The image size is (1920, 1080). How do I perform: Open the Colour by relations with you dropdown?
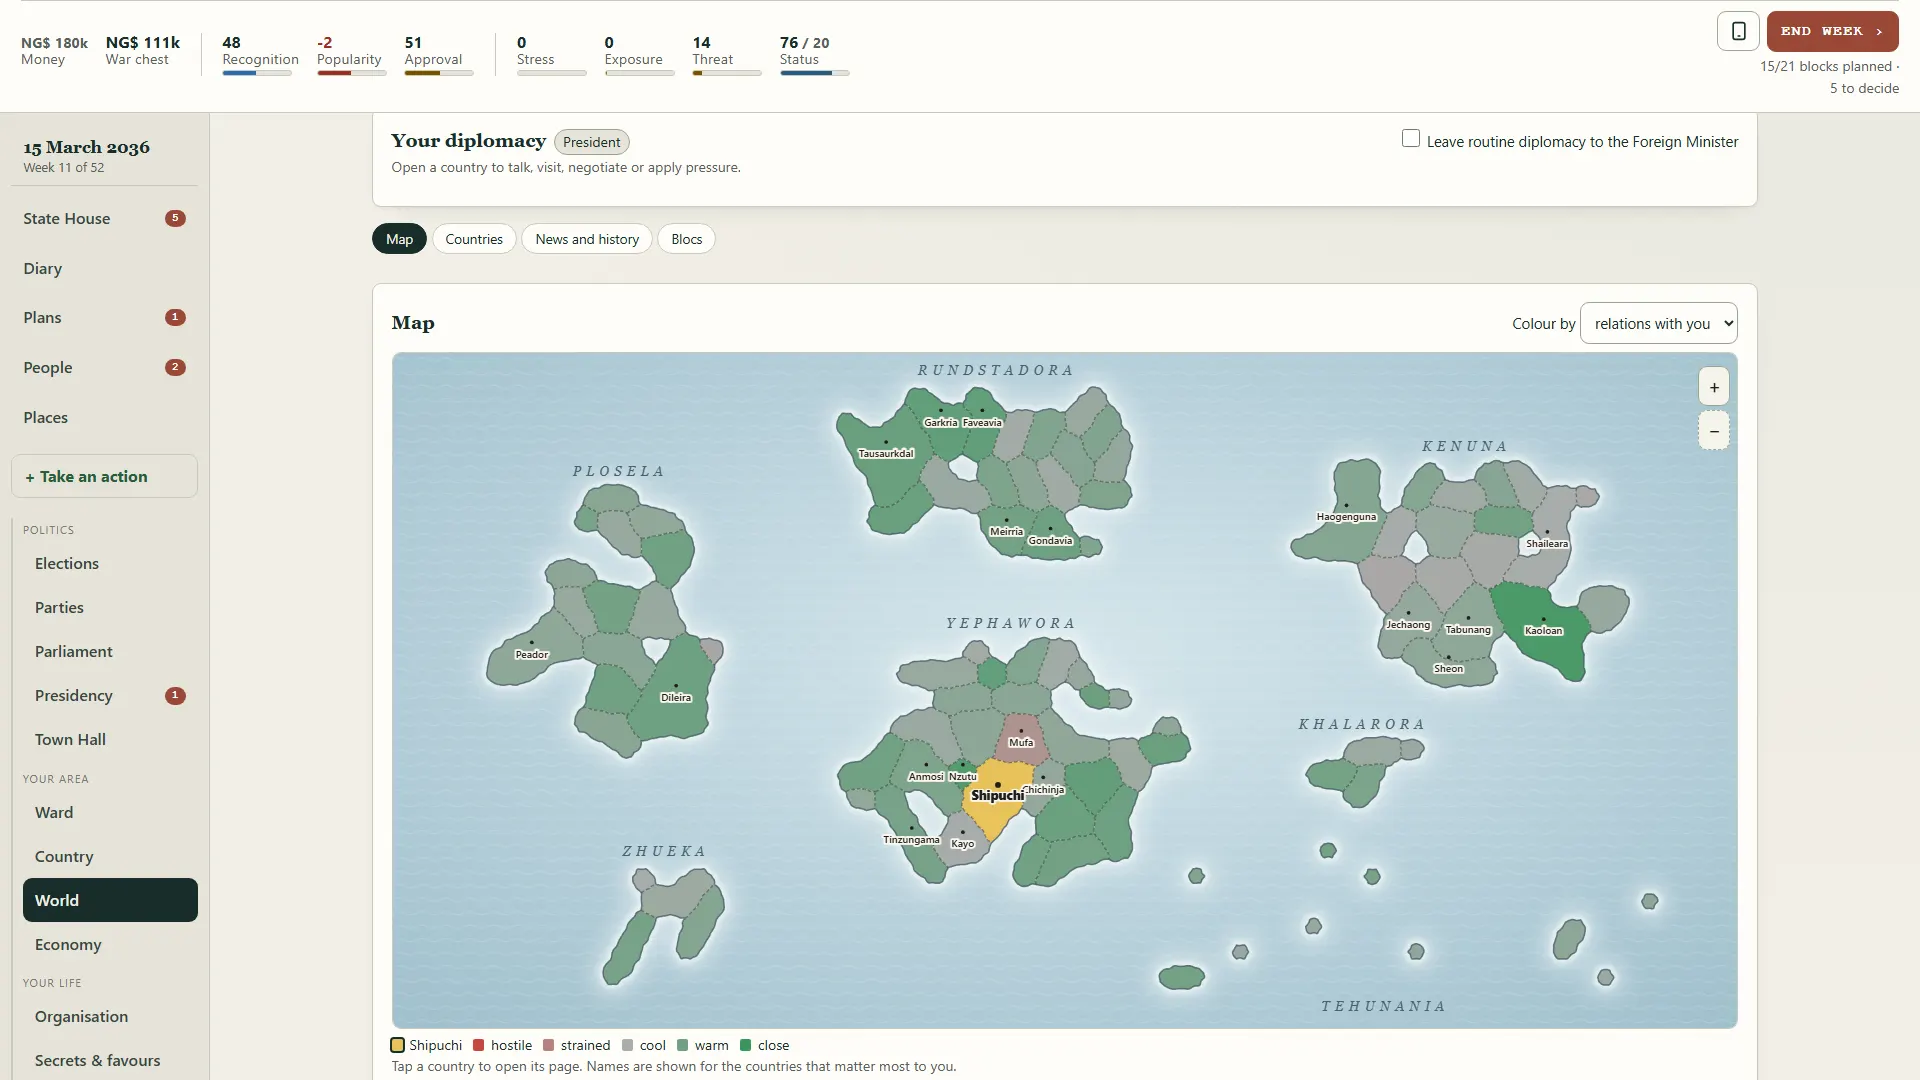[x=1658, y=323]
